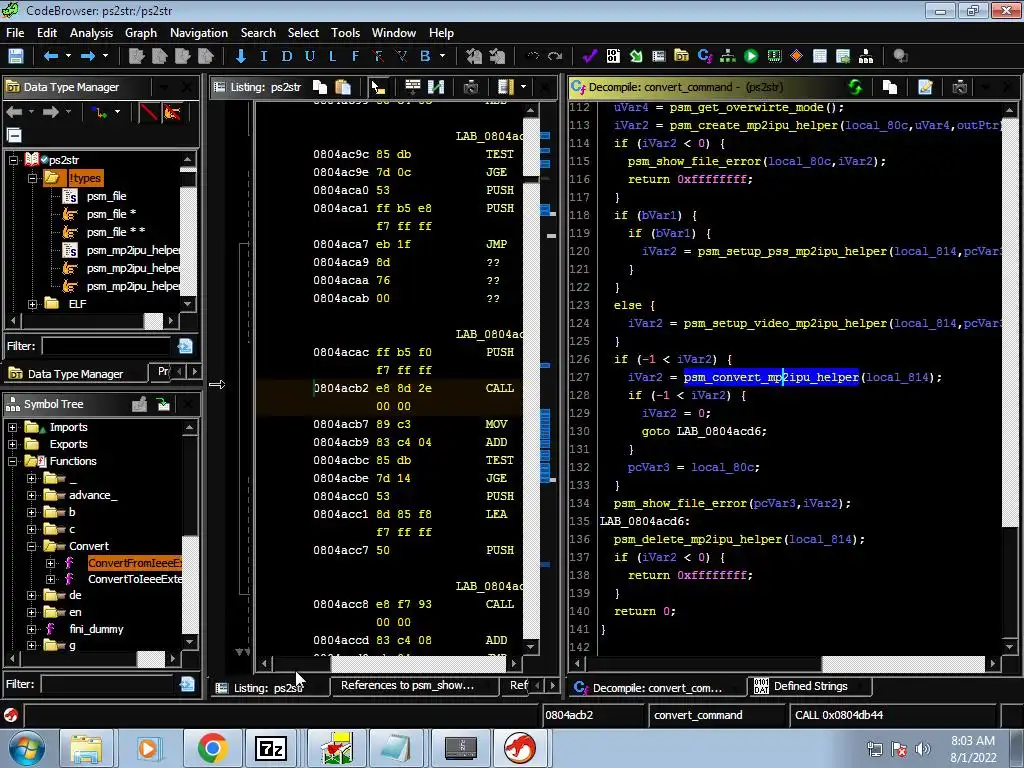Click the orange diamond toolbar icon
Screen dimensions: 1024x768
click(797, 56)
